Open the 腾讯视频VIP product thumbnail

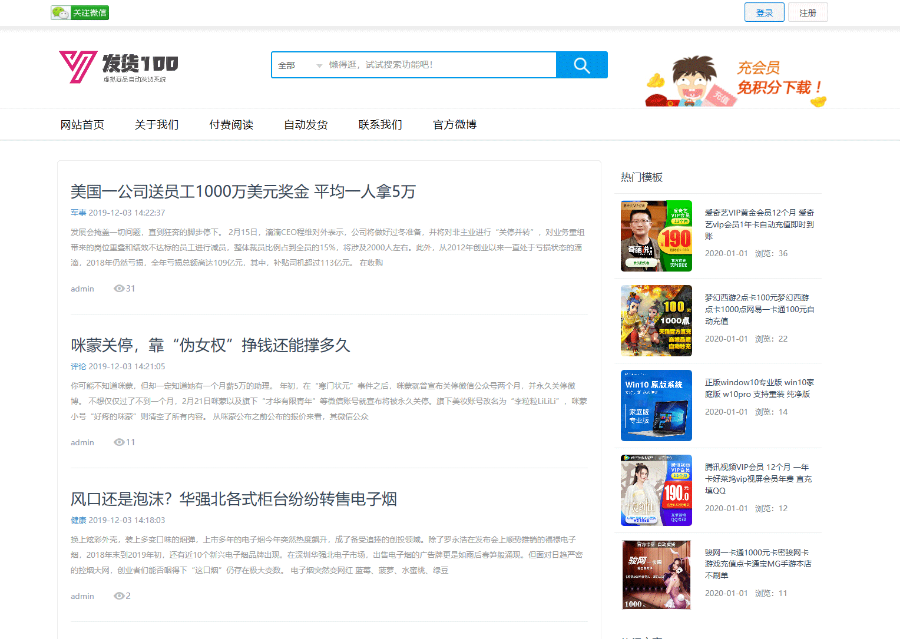pyautogui.click(x=656, y=490)
